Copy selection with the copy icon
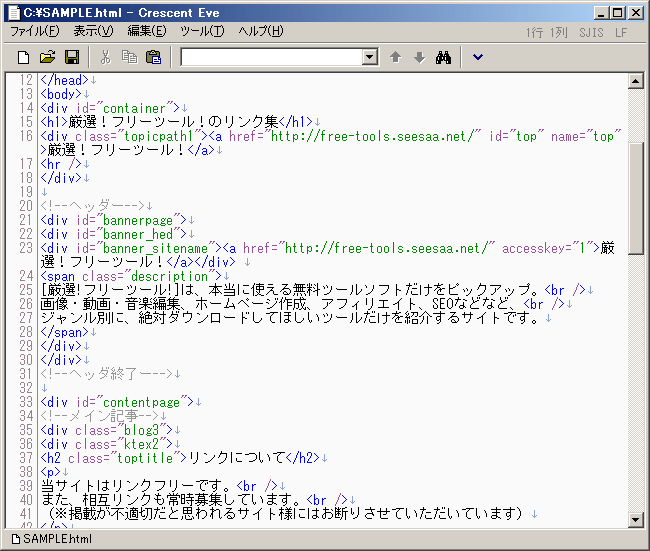 (129, 57)
